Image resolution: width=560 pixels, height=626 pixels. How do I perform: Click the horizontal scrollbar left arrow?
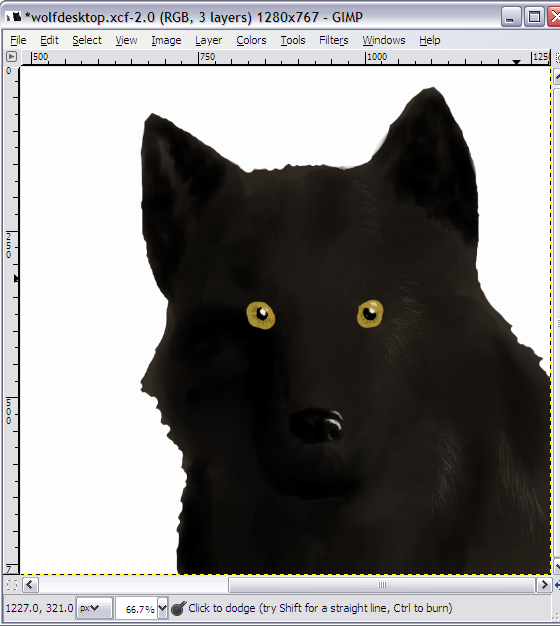pos(30,585)
